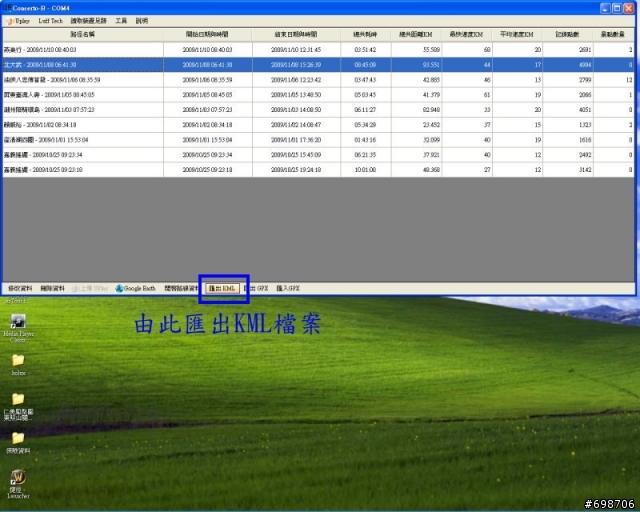The height and width of the screenshot is (512, 640).
Task: Select the track row dated 2009/11/03 07:57:23
Action: click(318, 110)
